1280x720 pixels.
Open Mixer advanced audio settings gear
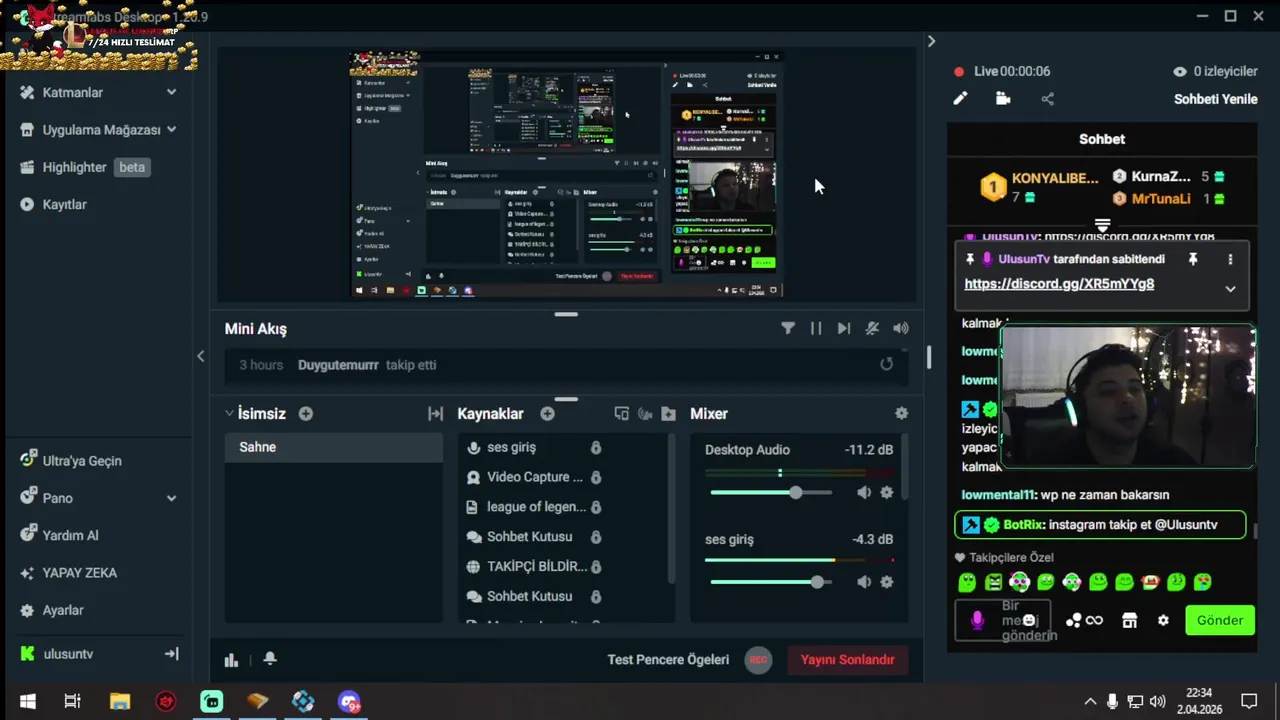pyautogui.click(x=901, y=413)
